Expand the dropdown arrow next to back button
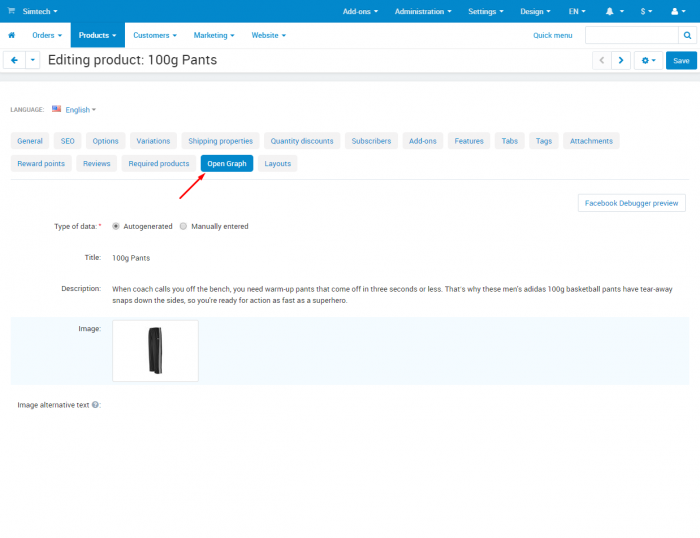 point(33,60)
